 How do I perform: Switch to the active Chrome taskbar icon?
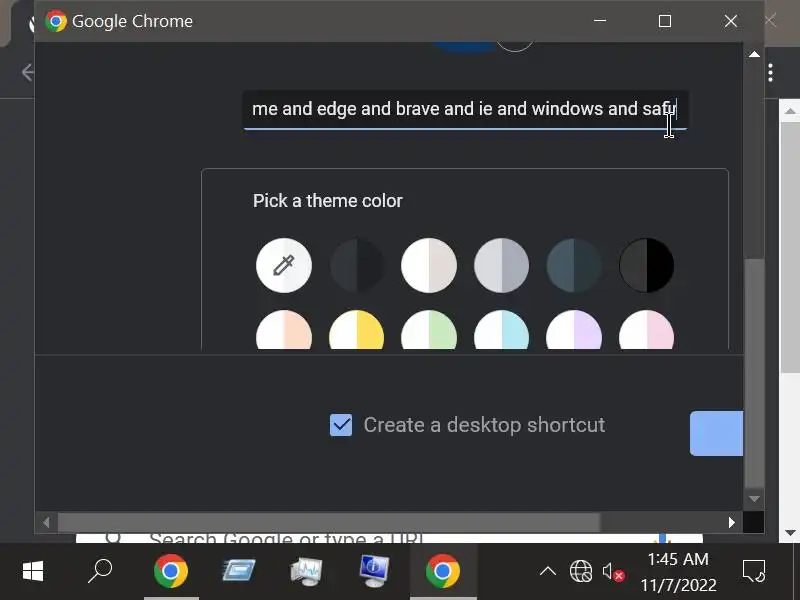tap(443, 571)
